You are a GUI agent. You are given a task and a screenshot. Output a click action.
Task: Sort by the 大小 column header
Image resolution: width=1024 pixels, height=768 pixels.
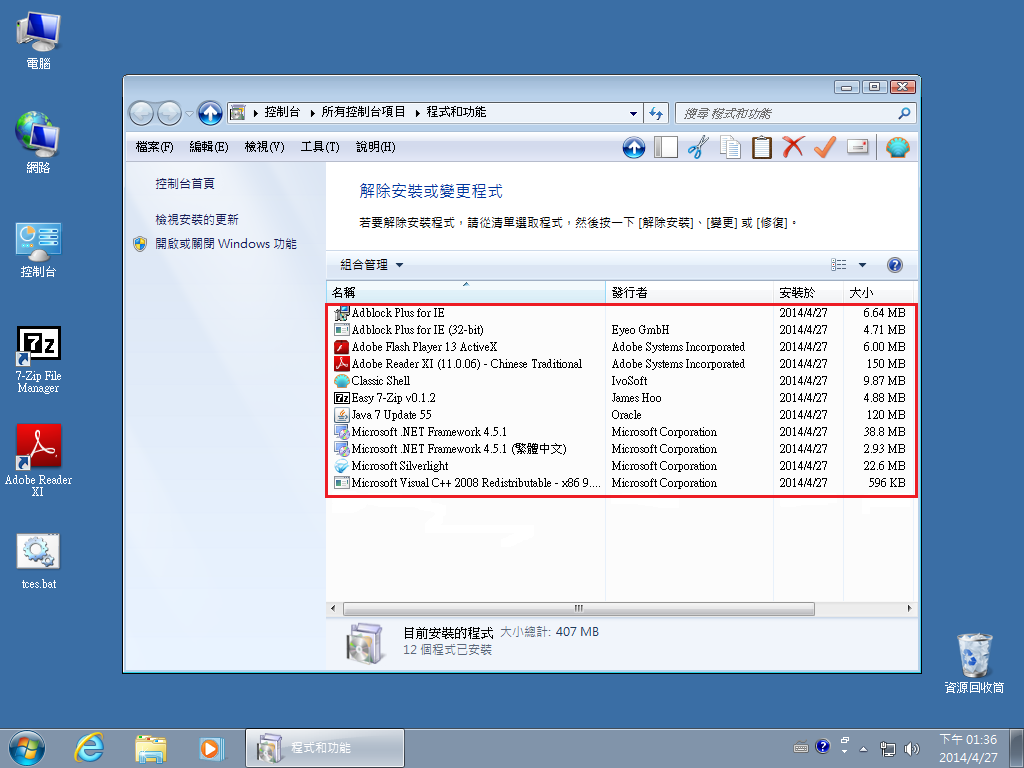pyautogui.click(x=878, y=292)
